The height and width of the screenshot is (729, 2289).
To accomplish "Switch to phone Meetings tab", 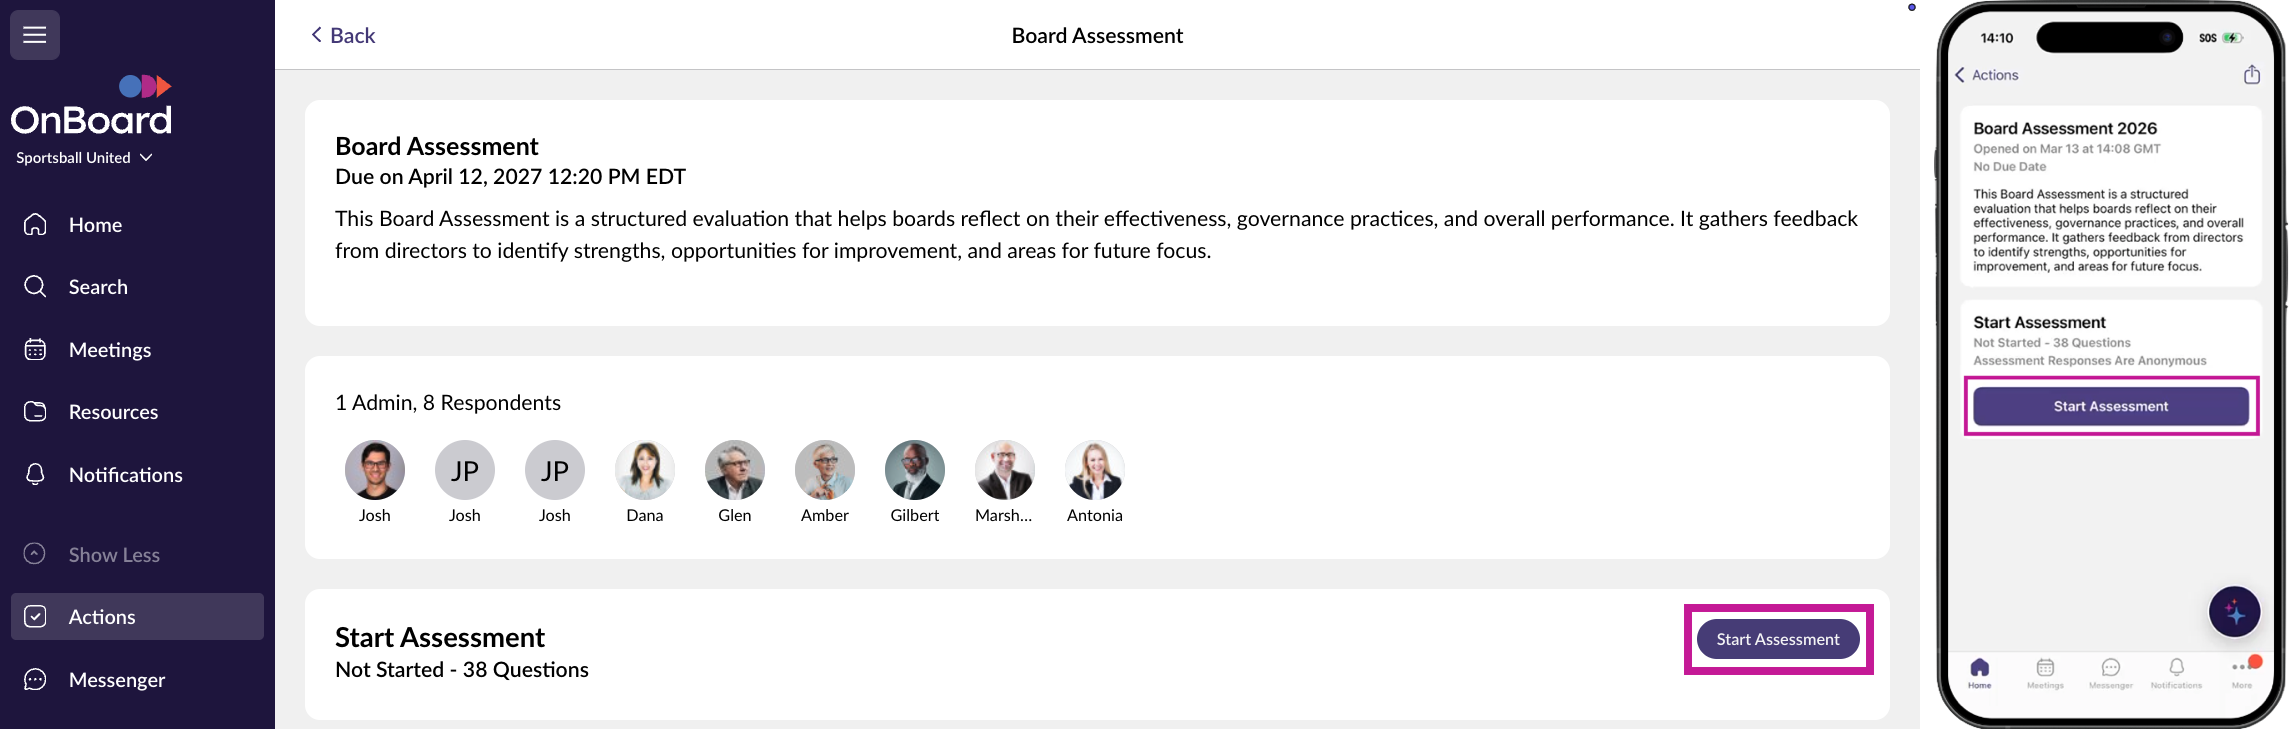I will click(x=2045, y=672).
